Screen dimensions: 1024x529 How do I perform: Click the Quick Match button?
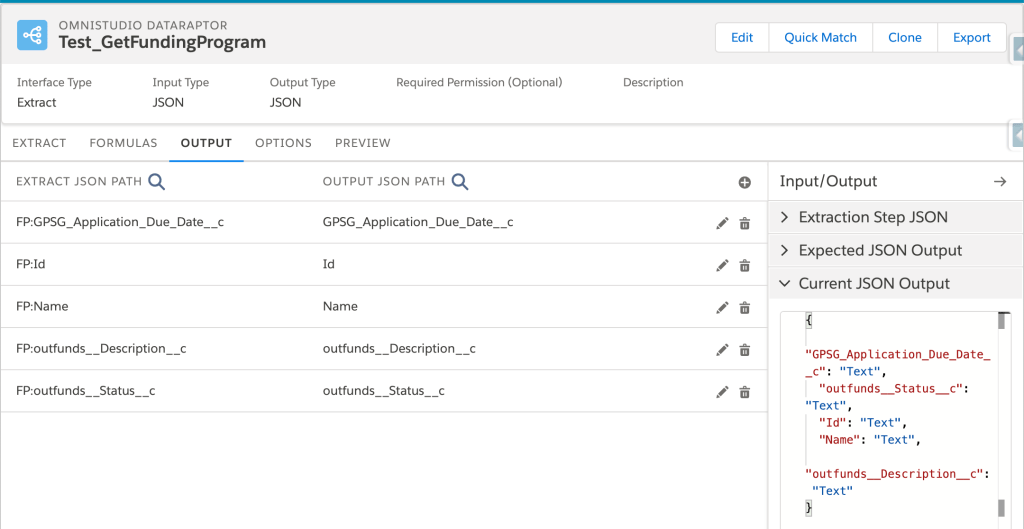(820, 37)
